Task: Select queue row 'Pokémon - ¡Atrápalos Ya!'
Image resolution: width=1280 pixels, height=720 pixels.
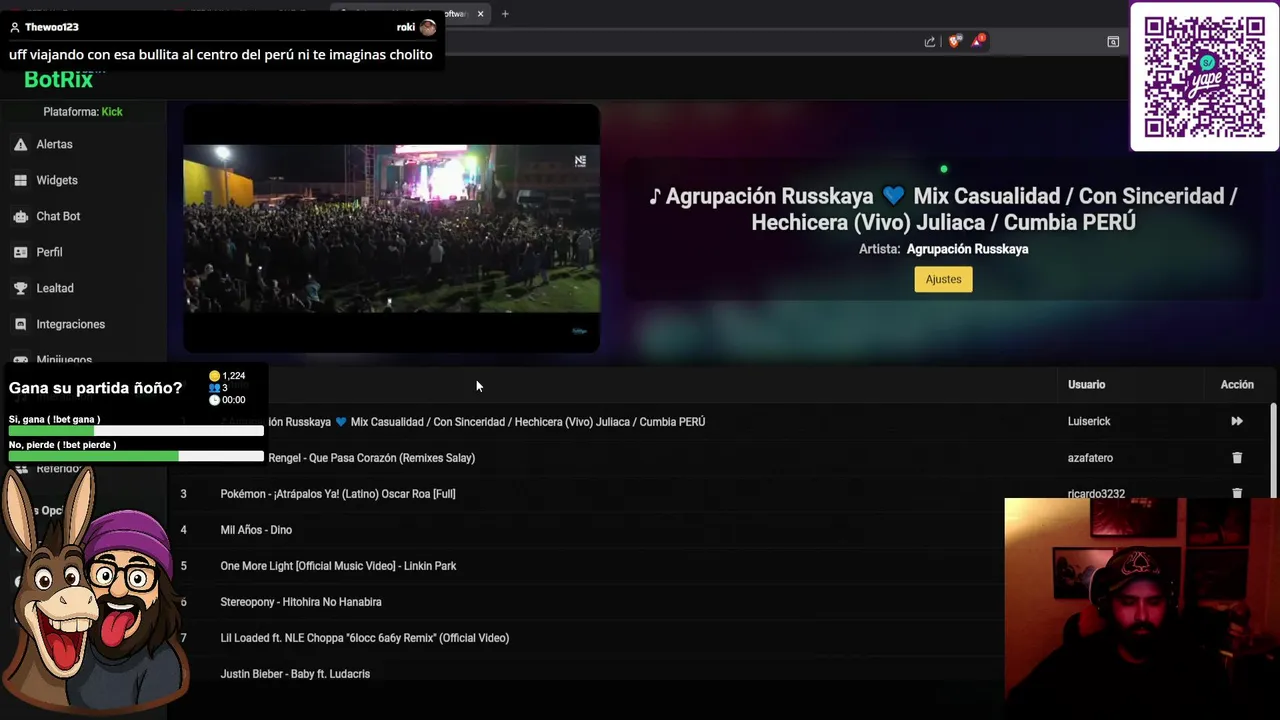Action: 337,494
